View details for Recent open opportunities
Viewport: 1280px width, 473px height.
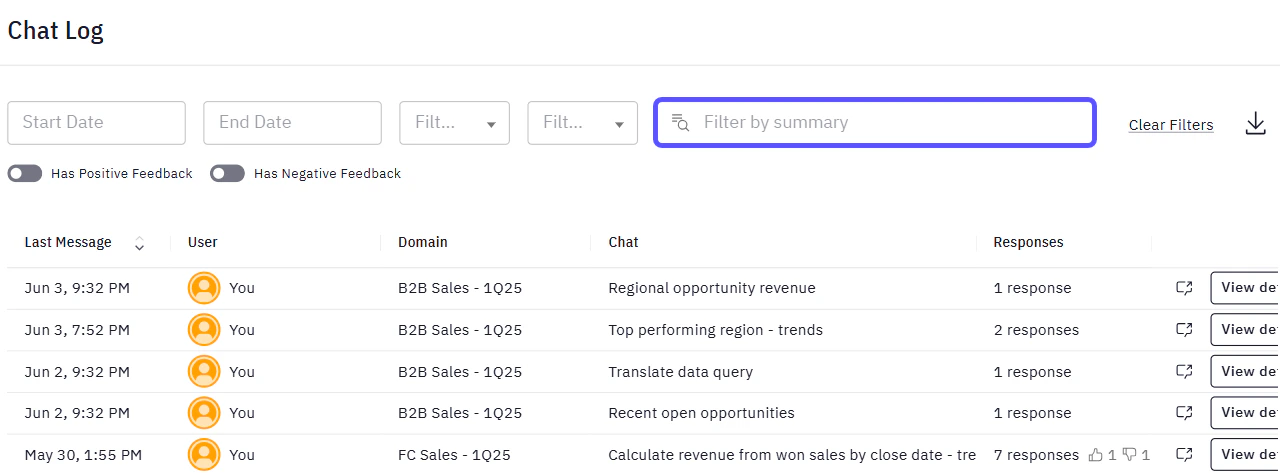tap(1245, 412)
